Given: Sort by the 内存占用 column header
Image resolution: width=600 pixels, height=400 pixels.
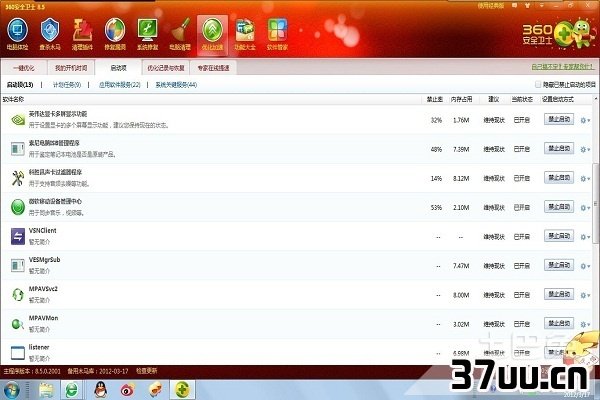Looking at the screenshot, I should coord(461,99).
